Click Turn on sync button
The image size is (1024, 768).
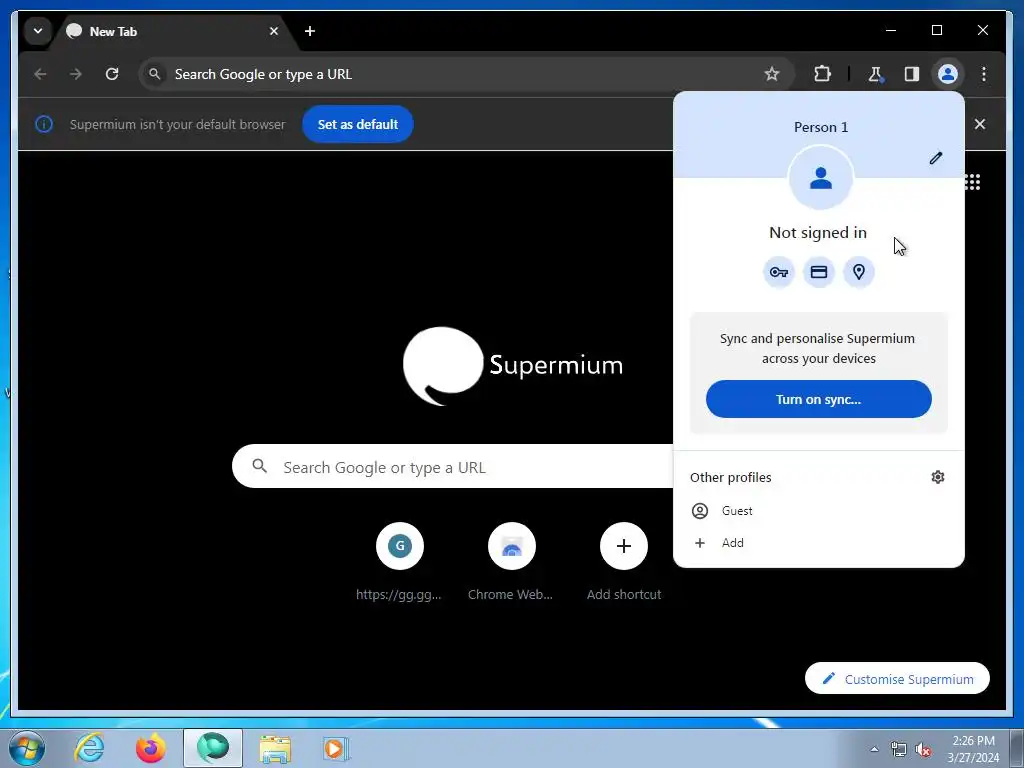(x=818, y=399)
